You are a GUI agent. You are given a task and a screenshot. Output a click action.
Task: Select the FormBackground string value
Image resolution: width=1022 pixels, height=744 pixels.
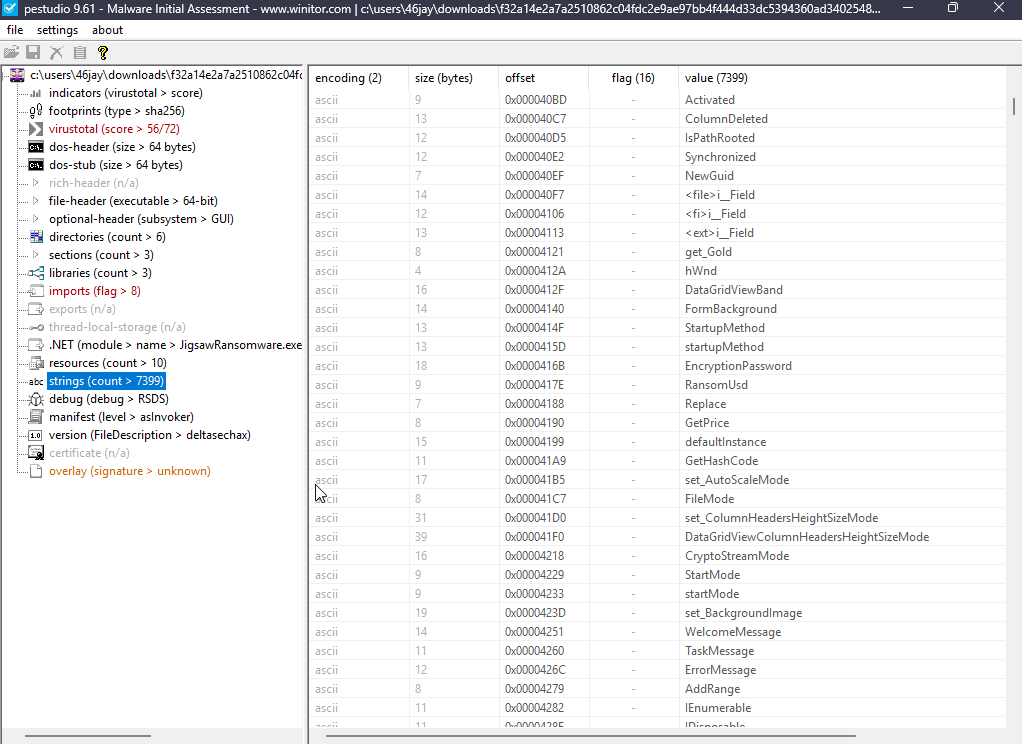pos(731,309)
